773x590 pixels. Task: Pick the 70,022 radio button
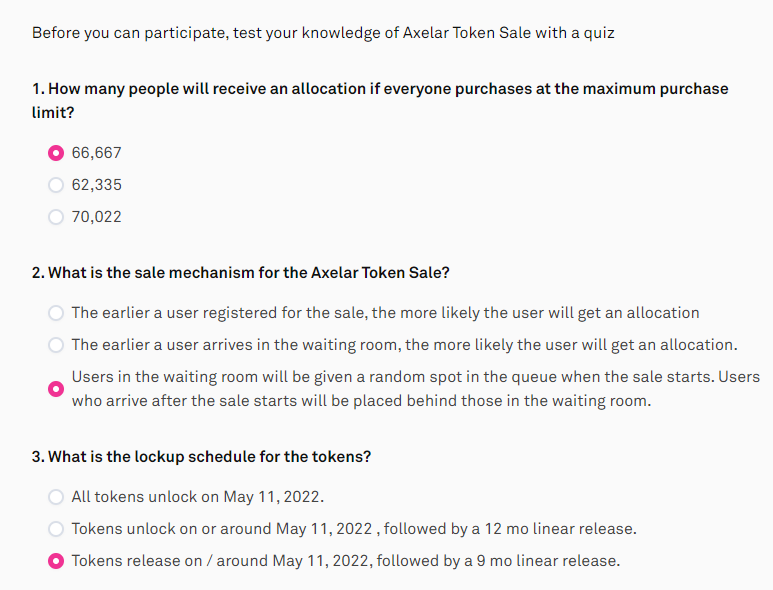[x=56, y=217]
